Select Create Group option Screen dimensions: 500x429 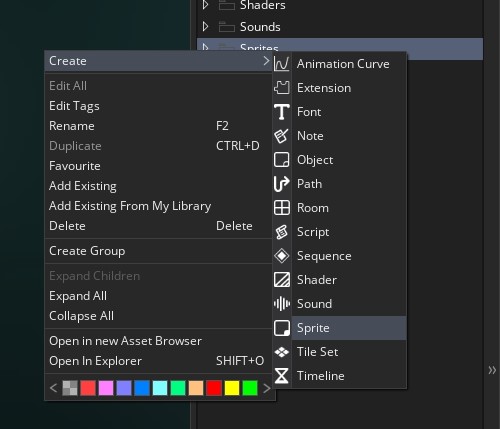[158, 251]
